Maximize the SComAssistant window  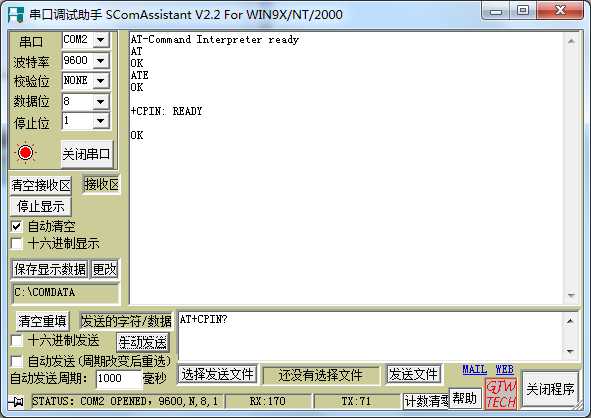pos(523,11)
